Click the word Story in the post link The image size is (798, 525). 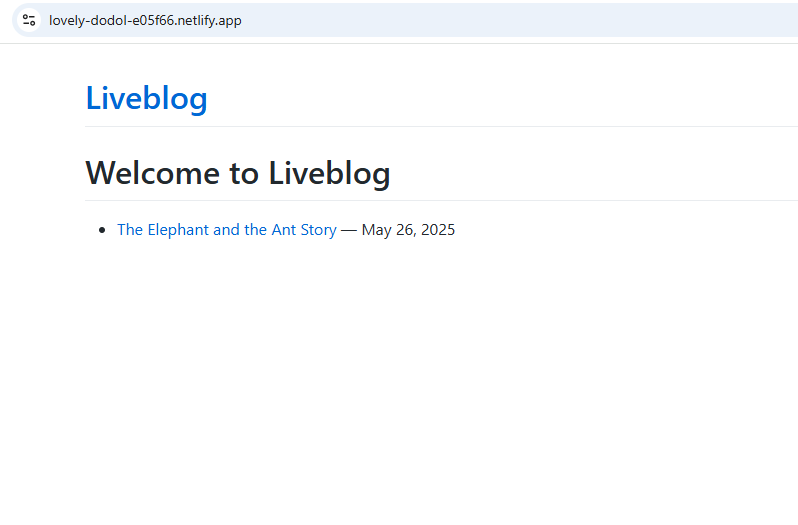tap(319, 229)
